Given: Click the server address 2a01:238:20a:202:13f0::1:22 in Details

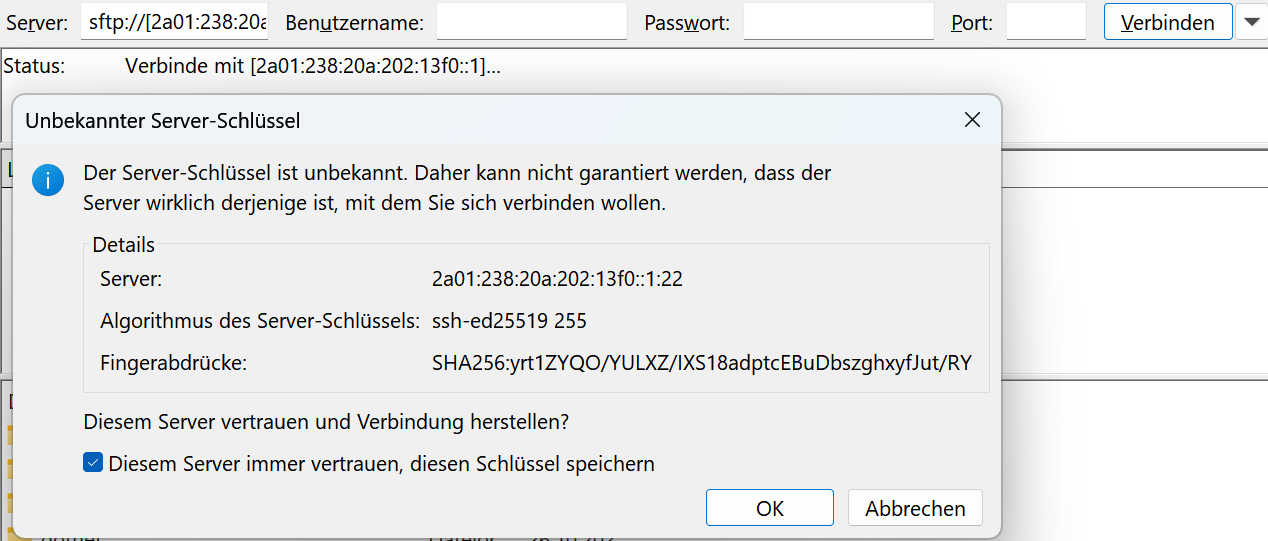Looking at the screenshot, I should pyautogui.click(x=557, y=279).
